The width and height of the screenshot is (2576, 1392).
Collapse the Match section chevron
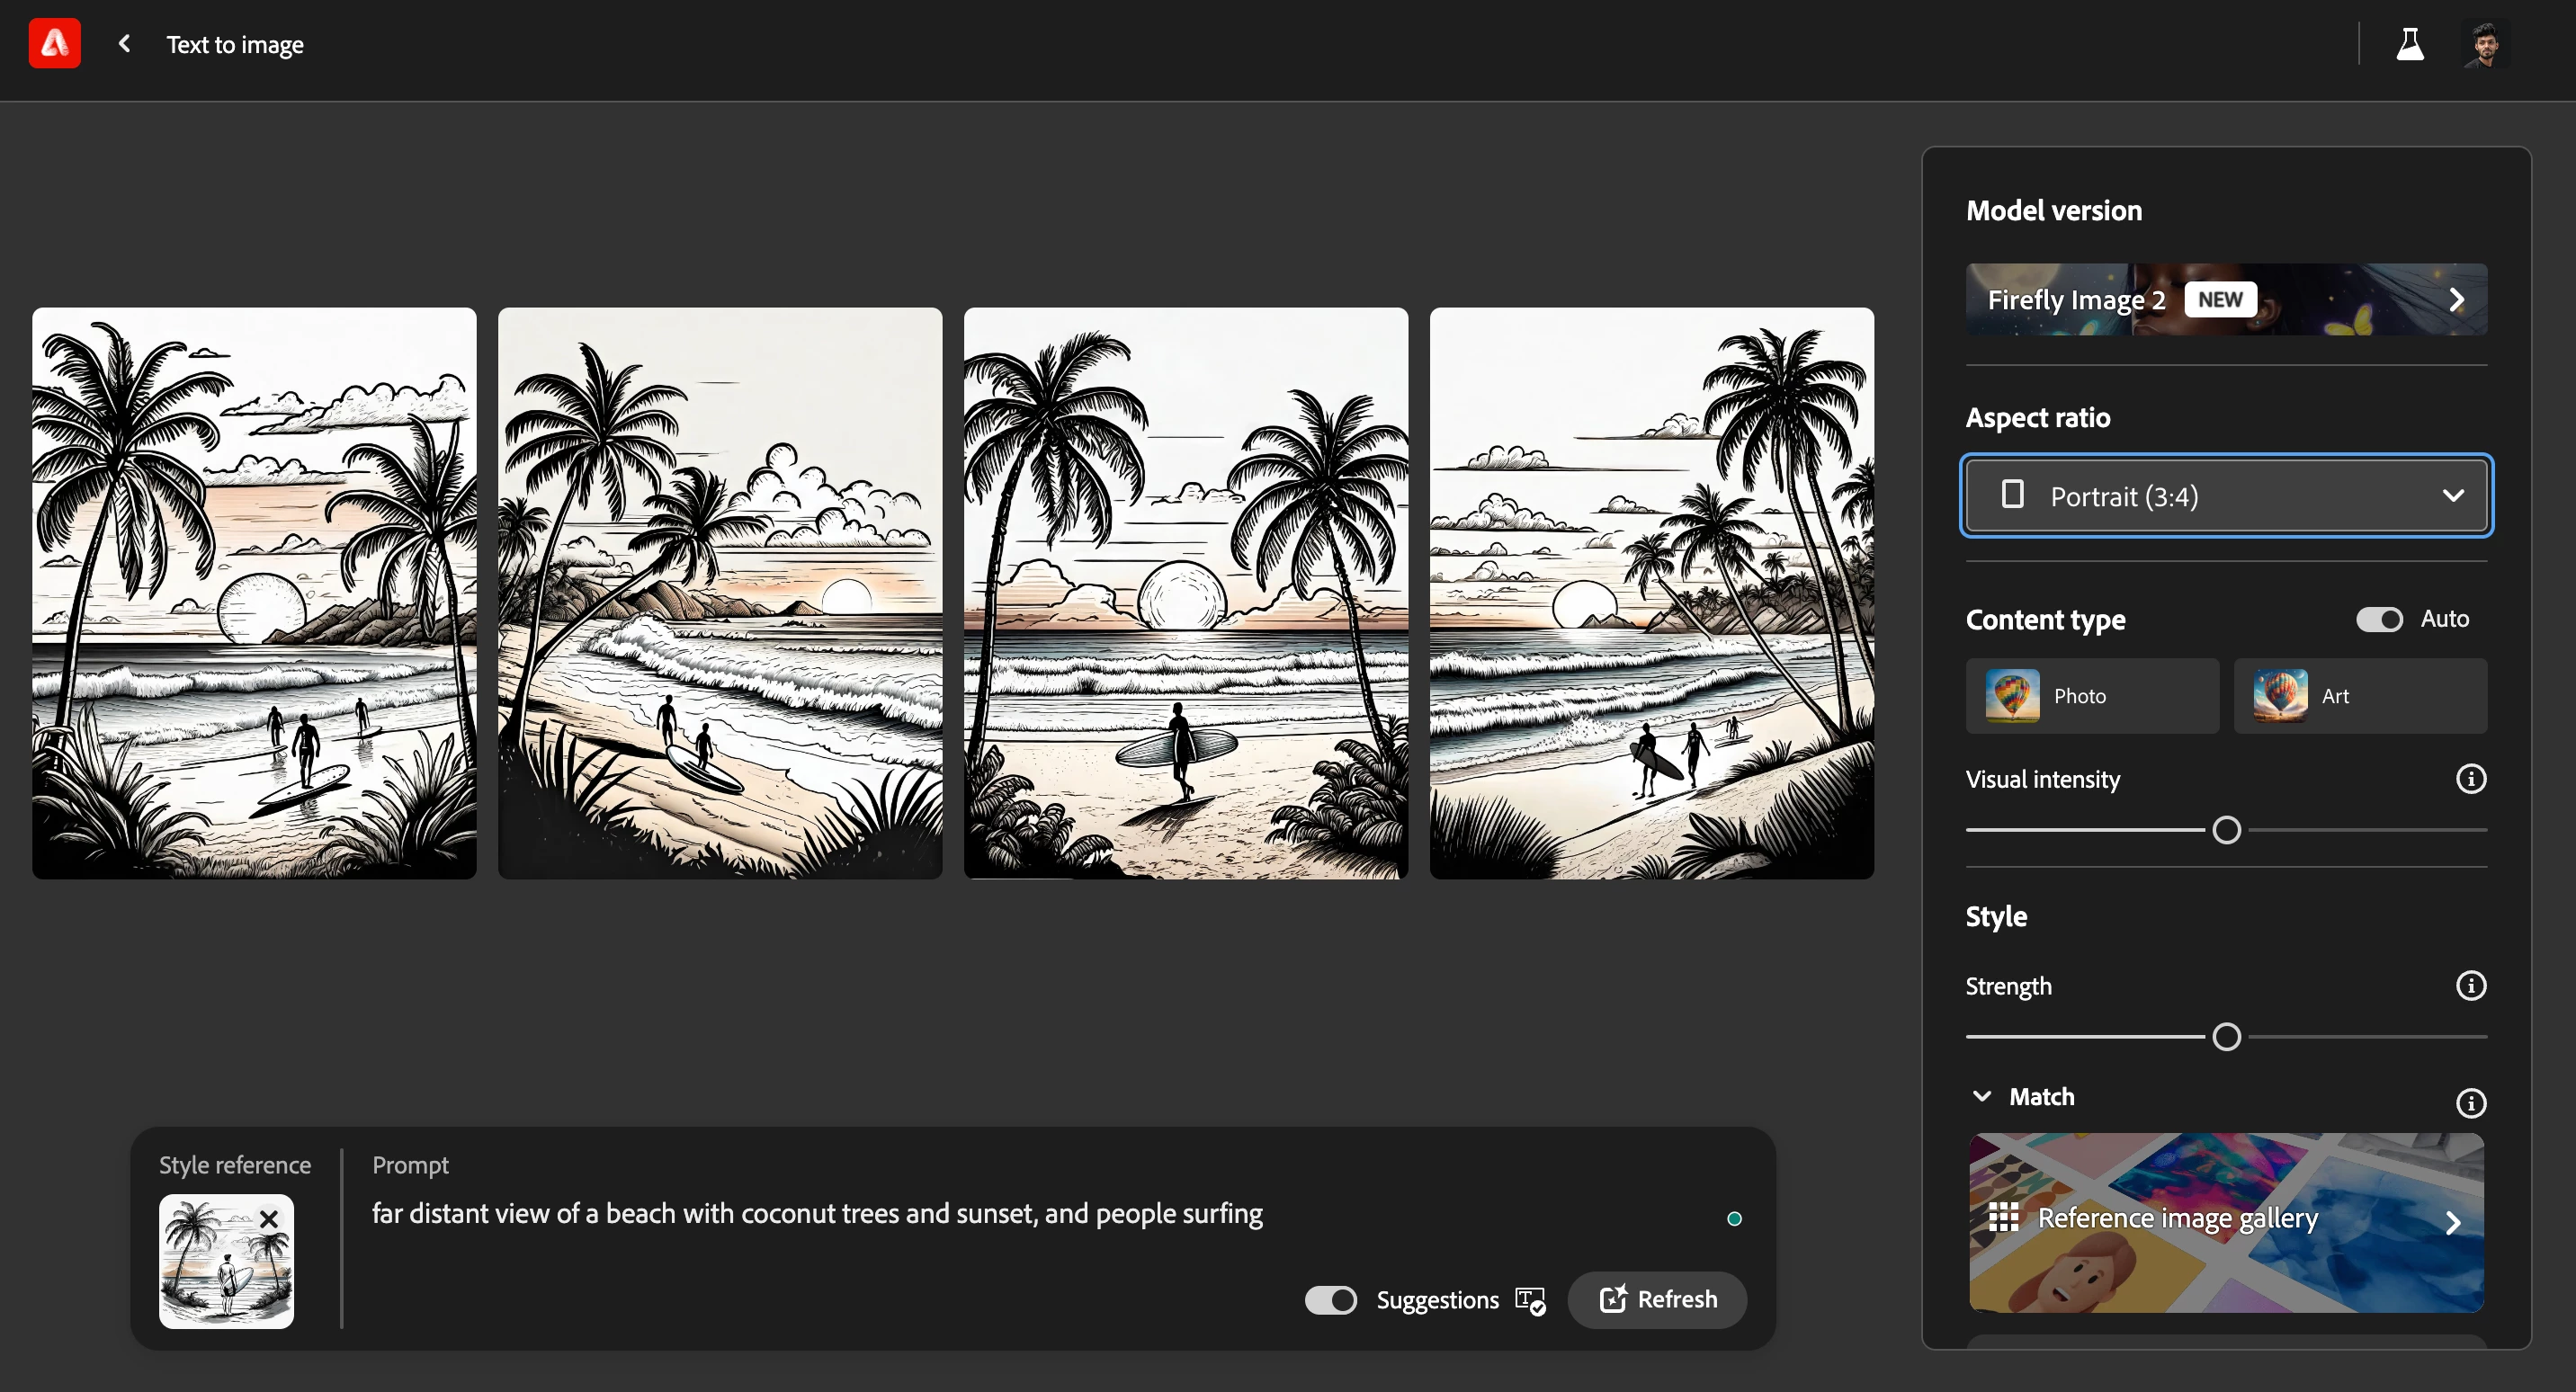(1981, 1097)
